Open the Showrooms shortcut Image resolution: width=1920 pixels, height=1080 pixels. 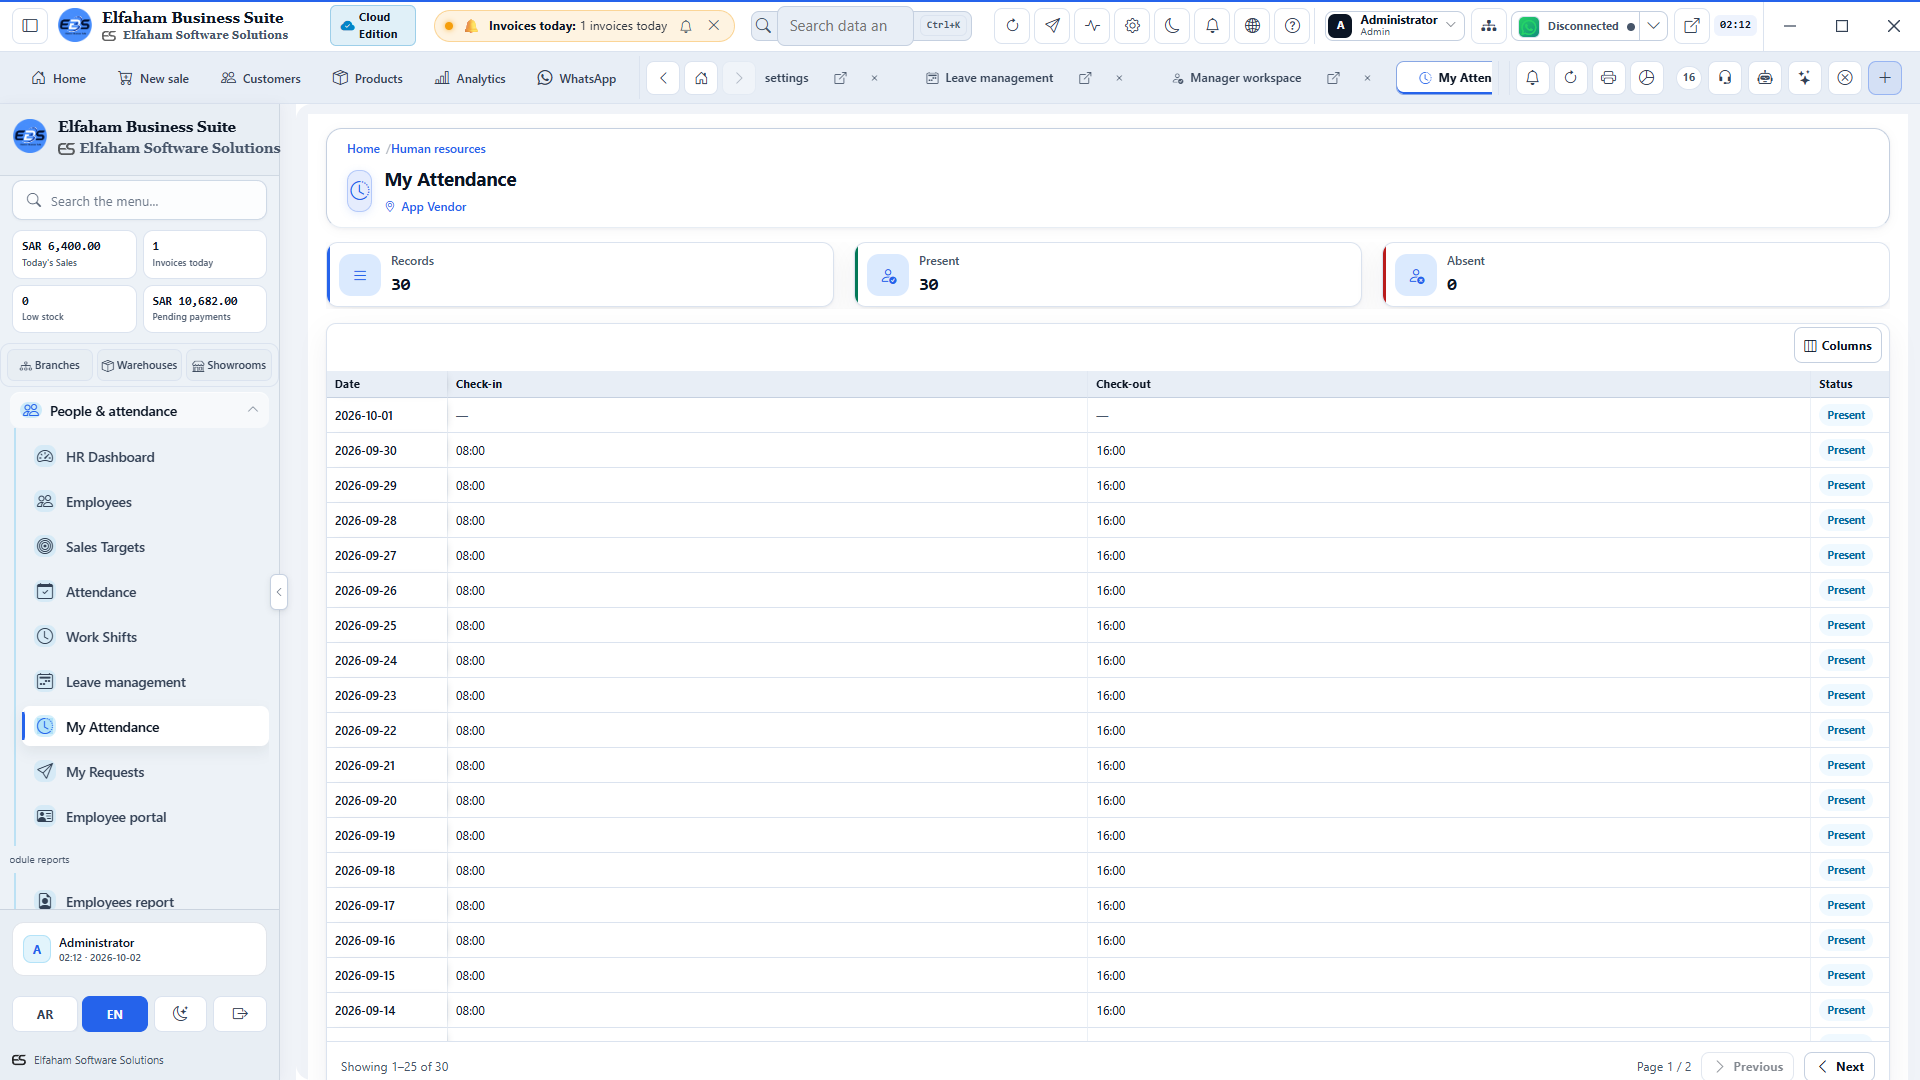pyautogui.click(x=229, y=365)
